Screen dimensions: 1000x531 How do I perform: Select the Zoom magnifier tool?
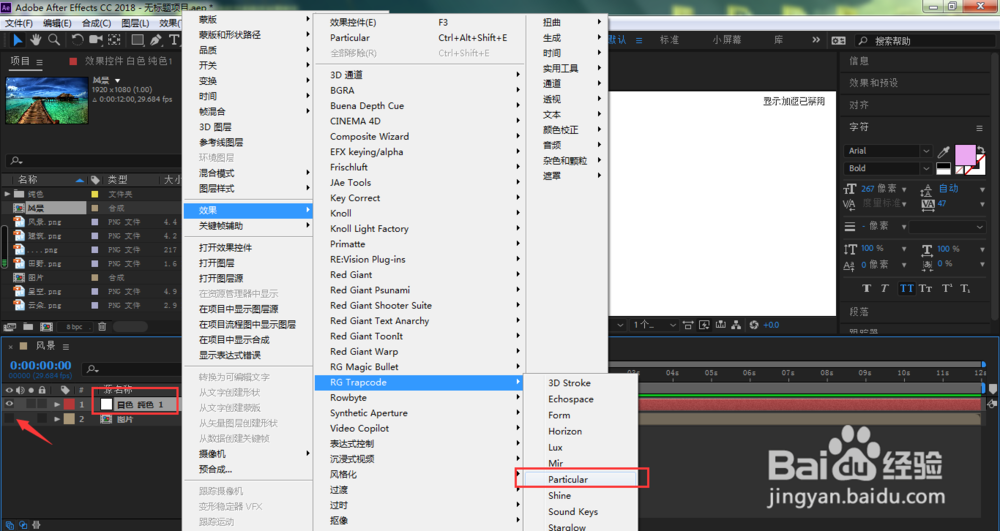pyautogui.click(x=55, y=40)
